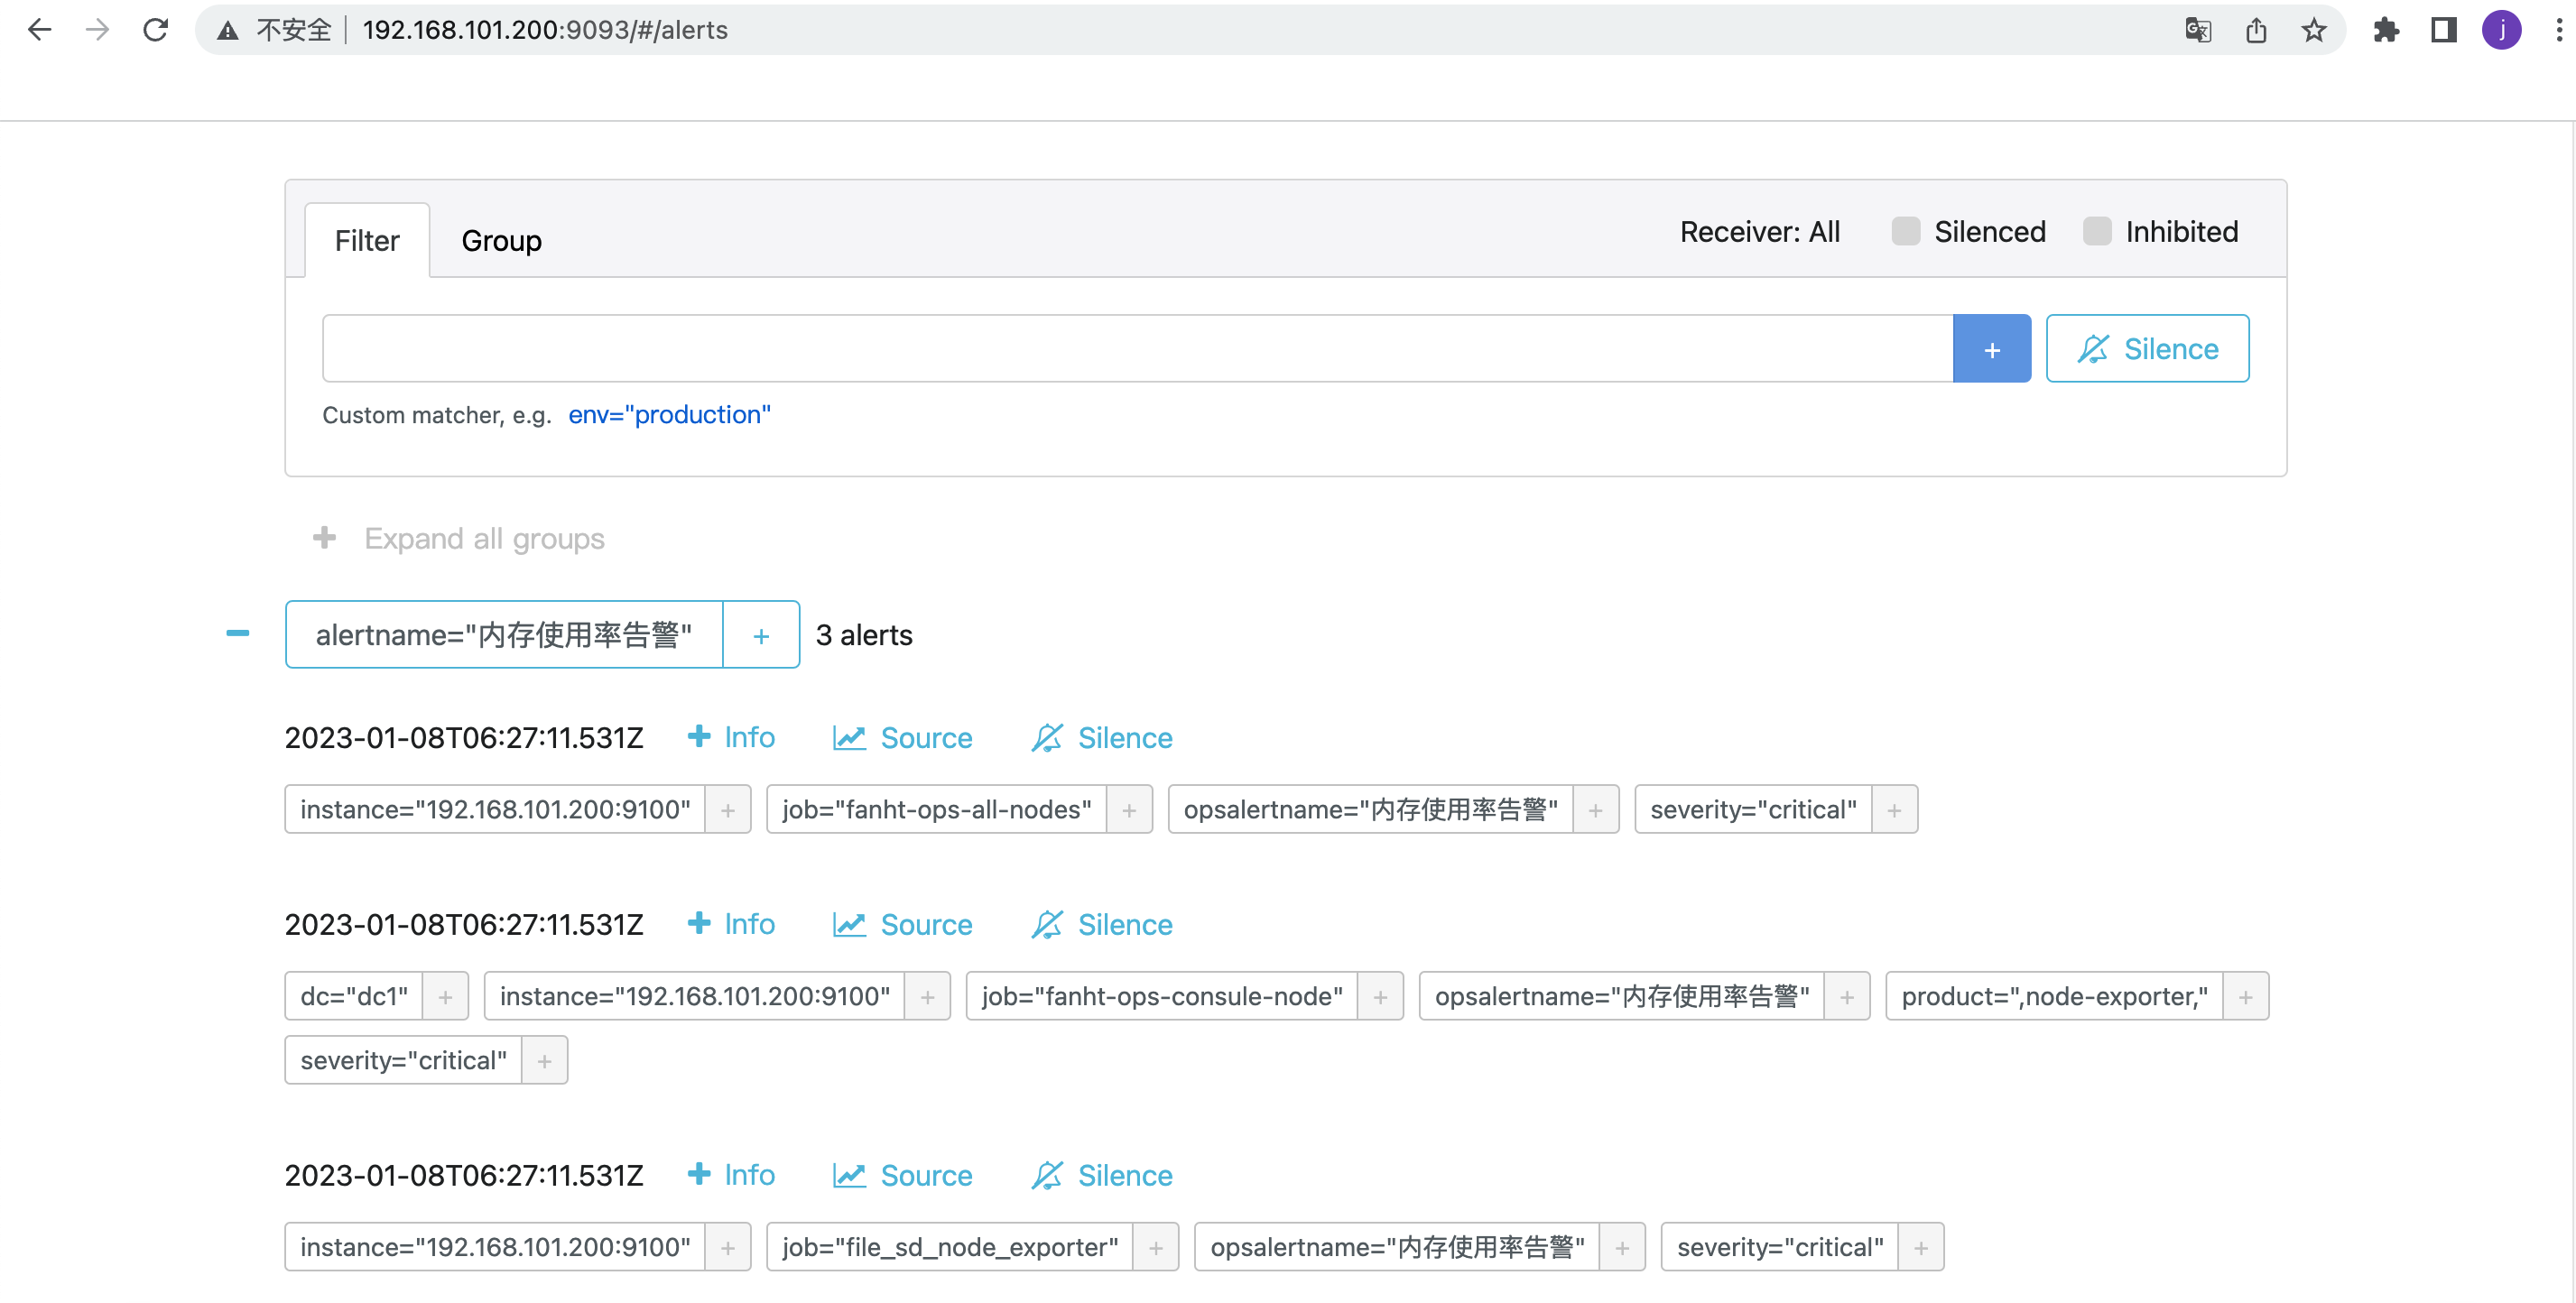The image size is (2576, 1303).
Task: Add first alert's severity label to filter
Action: pyautogui.click(x=1894, y=809)
